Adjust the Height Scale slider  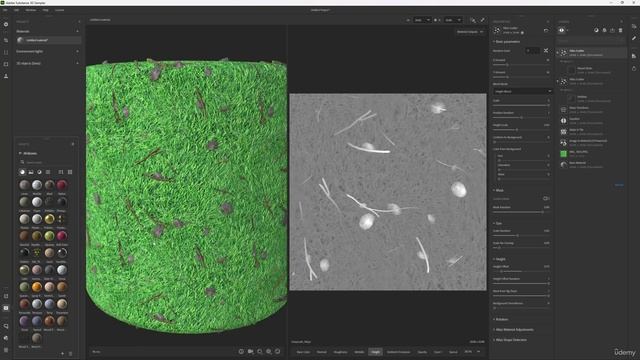(x=521, y=129)
